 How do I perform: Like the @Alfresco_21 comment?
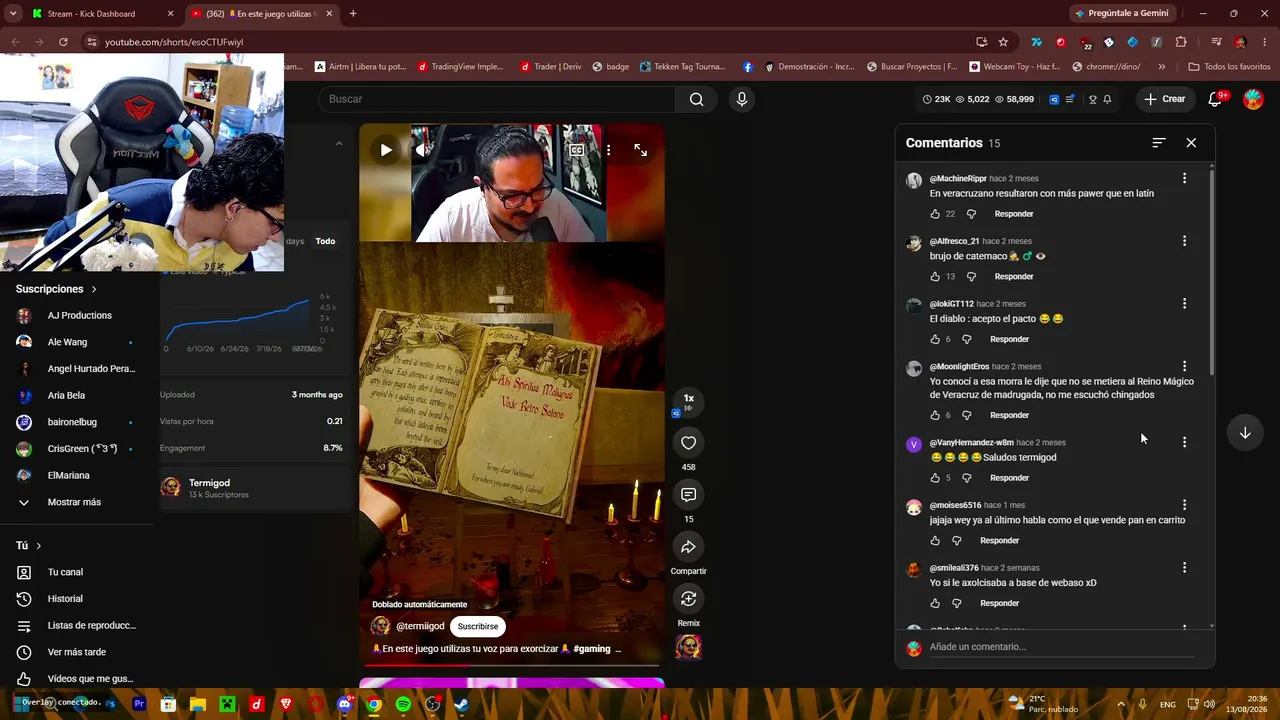click(x=935, y=277)
